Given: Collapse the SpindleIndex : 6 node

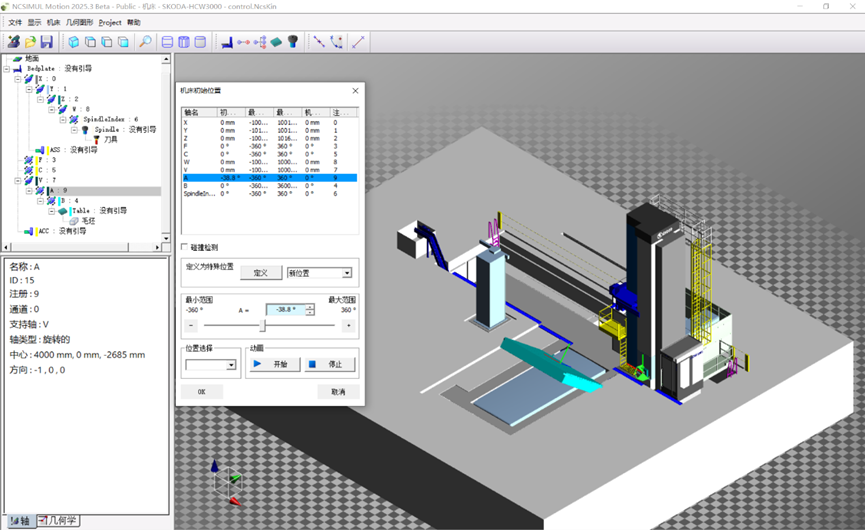Looking at the screenshot, I should point(63,120).
